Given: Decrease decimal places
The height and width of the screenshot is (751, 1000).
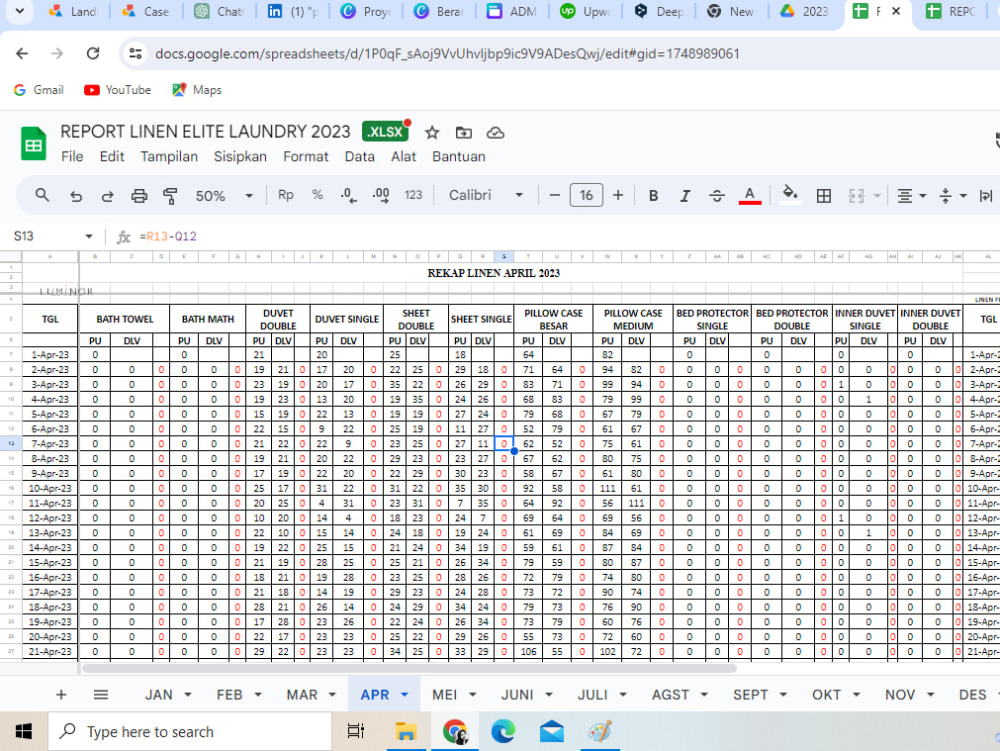Looking at the screenshot, I should (349, 196).
